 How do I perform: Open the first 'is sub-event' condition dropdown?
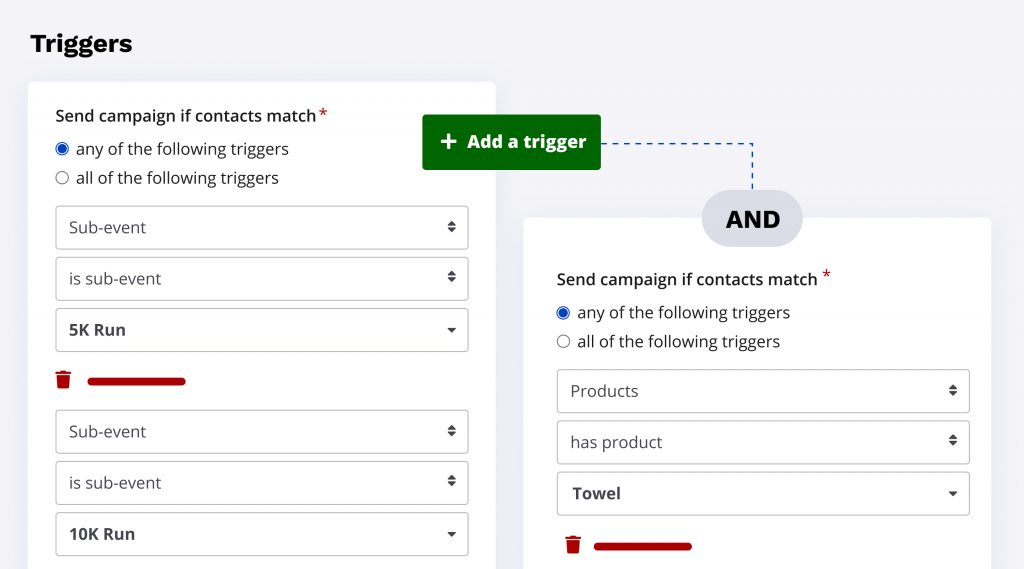pos(262,279)
